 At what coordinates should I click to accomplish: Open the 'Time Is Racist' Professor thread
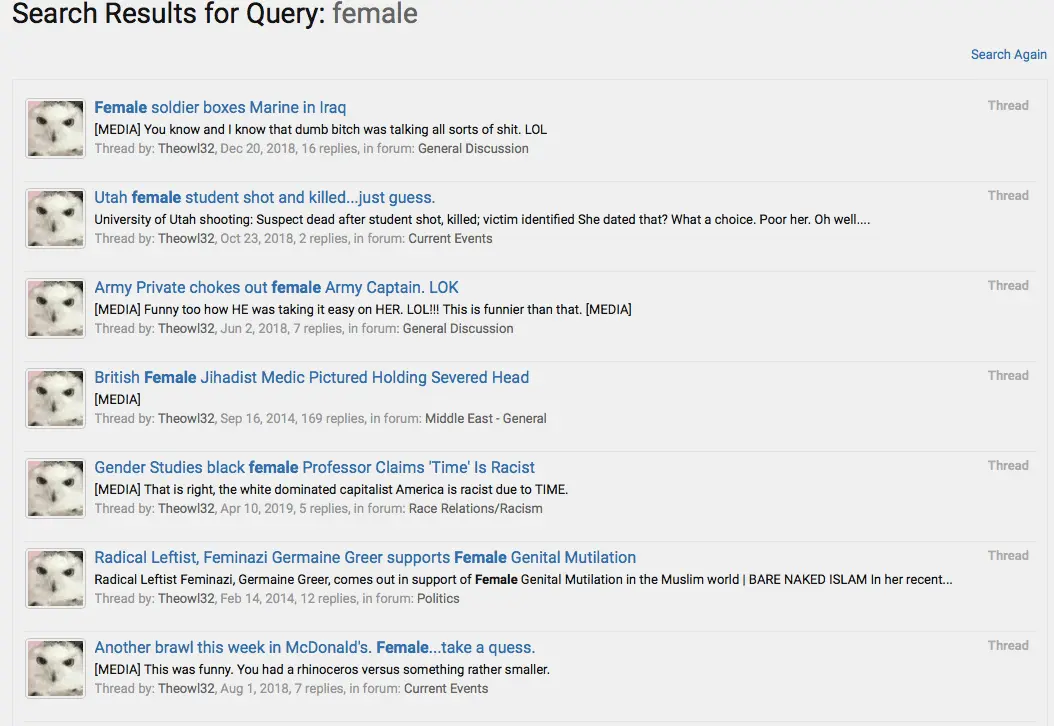coord(314,468)
